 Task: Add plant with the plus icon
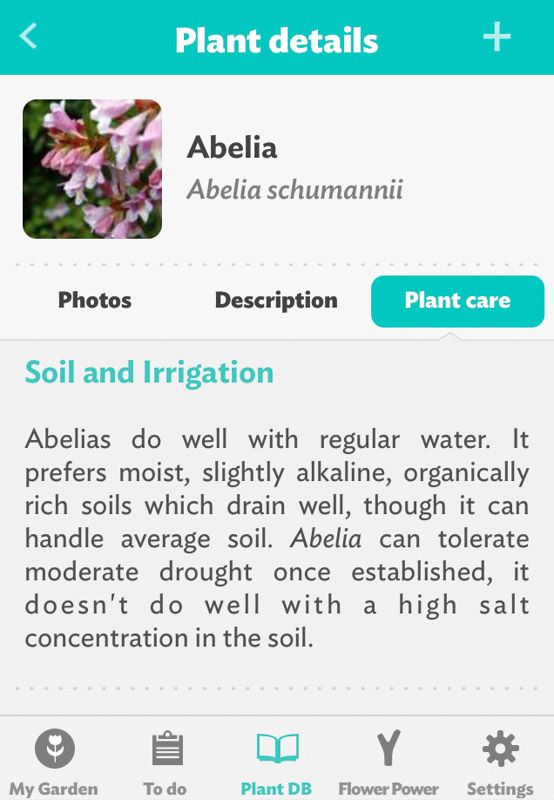[497, 37]
